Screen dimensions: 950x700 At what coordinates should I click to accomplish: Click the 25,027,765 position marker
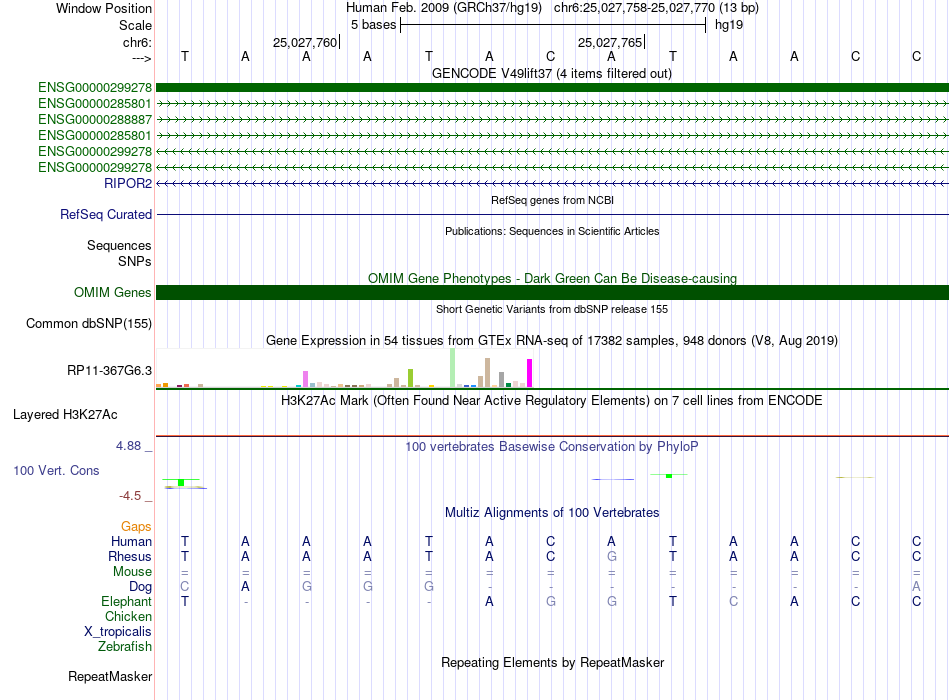pos(611,42)
